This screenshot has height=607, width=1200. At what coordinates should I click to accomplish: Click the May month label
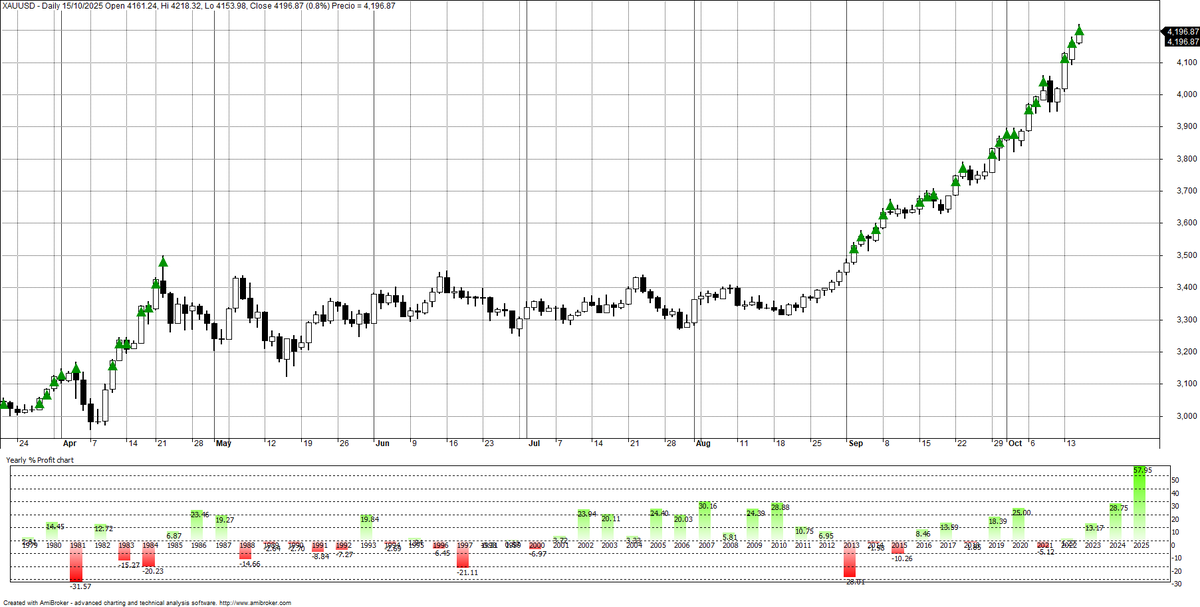pos(222,442)
